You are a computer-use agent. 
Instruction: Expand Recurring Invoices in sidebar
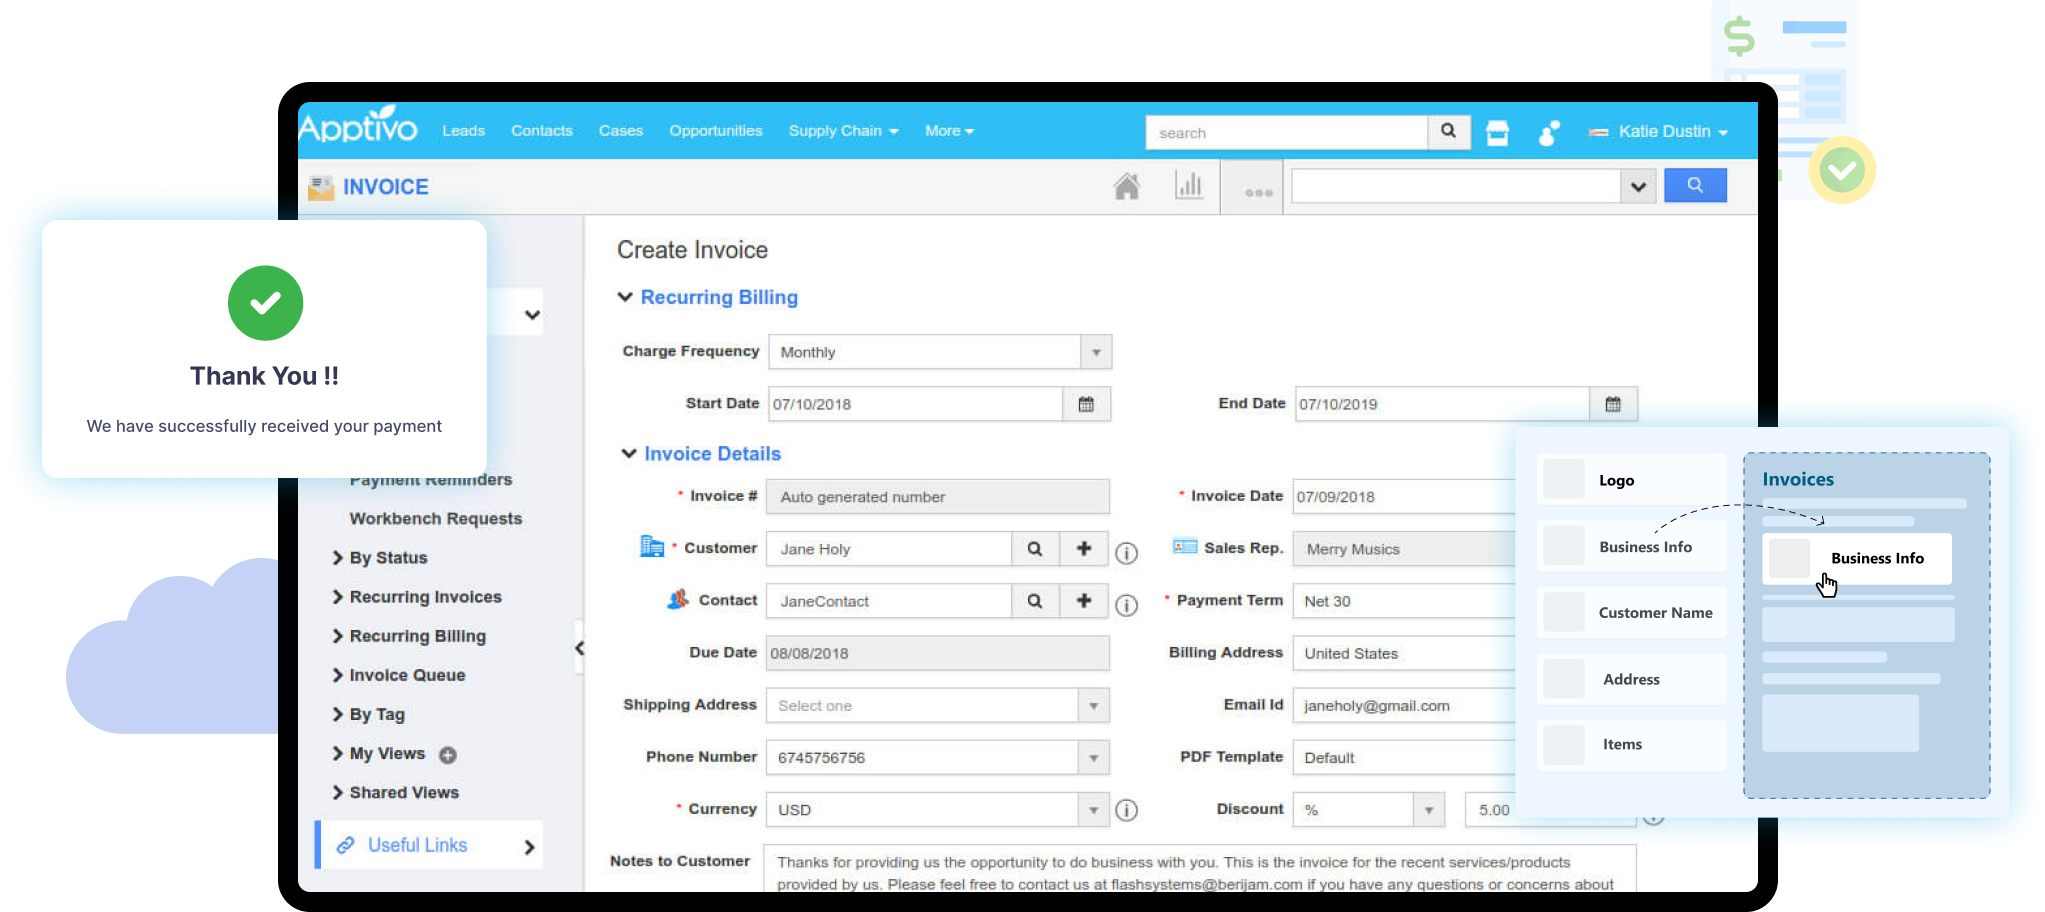338,597
